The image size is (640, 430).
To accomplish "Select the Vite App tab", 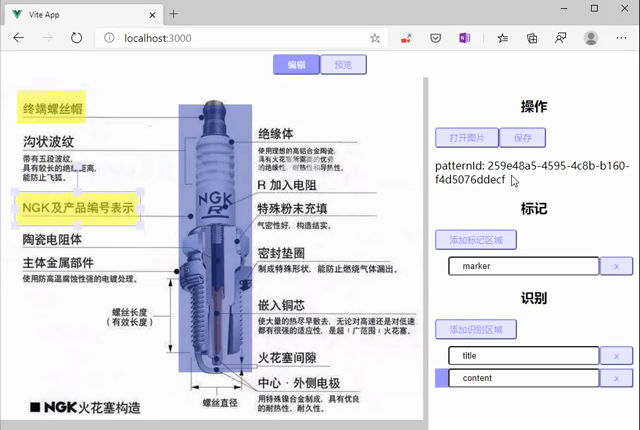I will tap(83, 15).
